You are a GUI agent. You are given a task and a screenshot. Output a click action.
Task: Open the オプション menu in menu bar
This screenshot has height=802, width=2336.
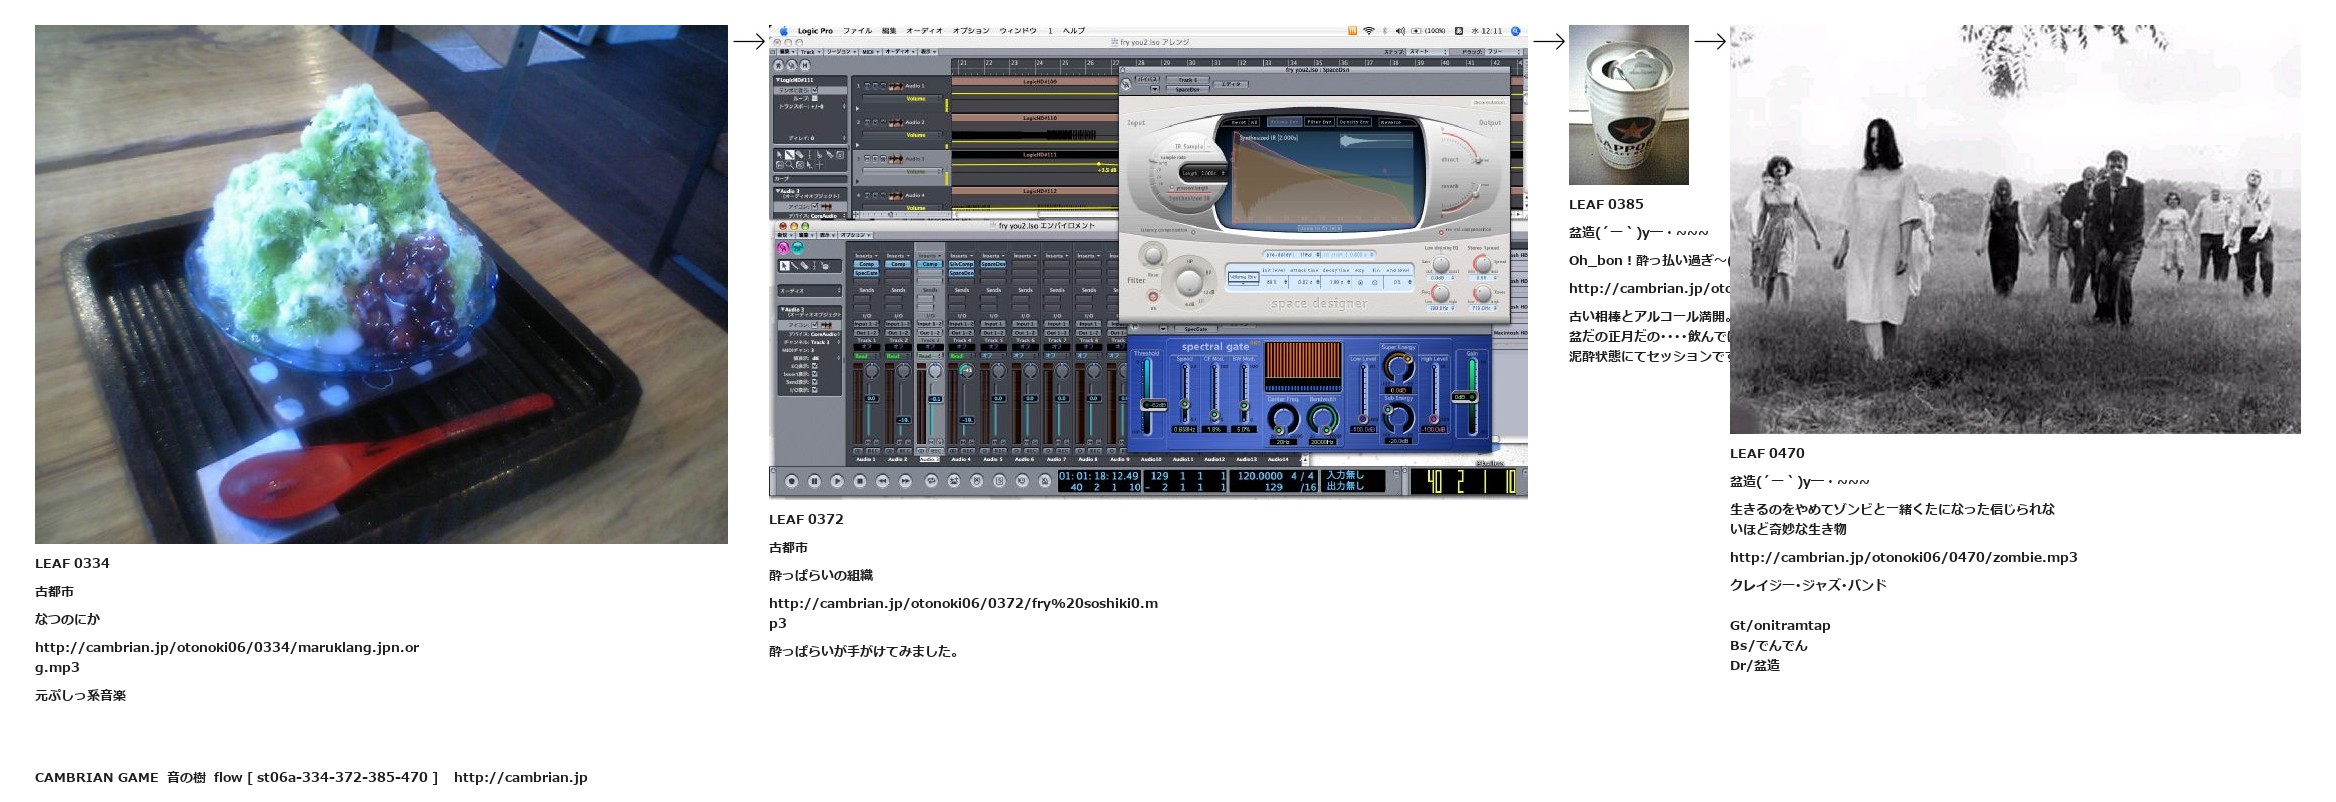pos(971,31)
